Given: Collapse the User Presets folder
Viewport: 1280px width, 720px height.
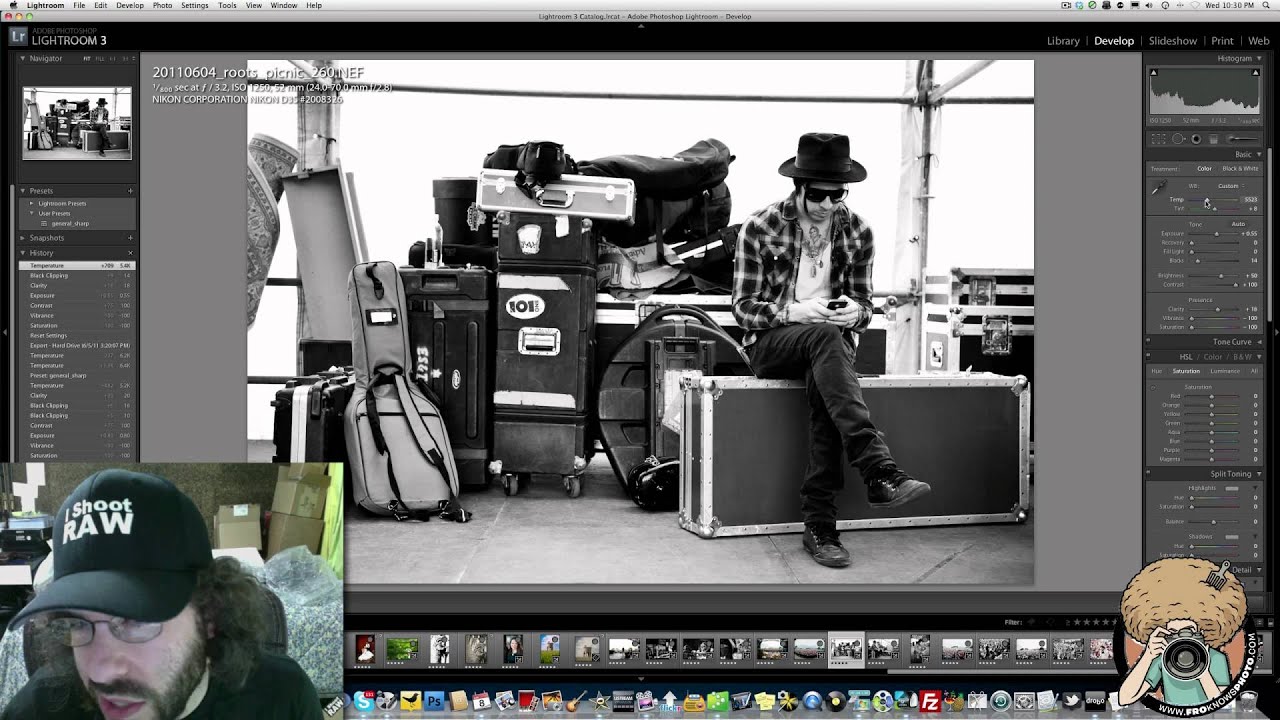Looking at the screenshot, I should point(32,213).
